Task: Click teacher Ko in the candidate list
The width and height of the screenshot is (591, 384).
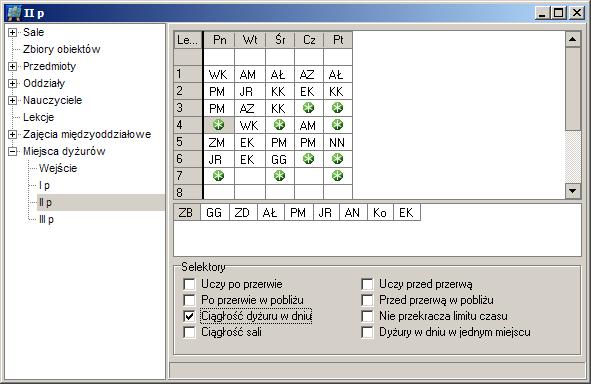Action: click(380, 213)
